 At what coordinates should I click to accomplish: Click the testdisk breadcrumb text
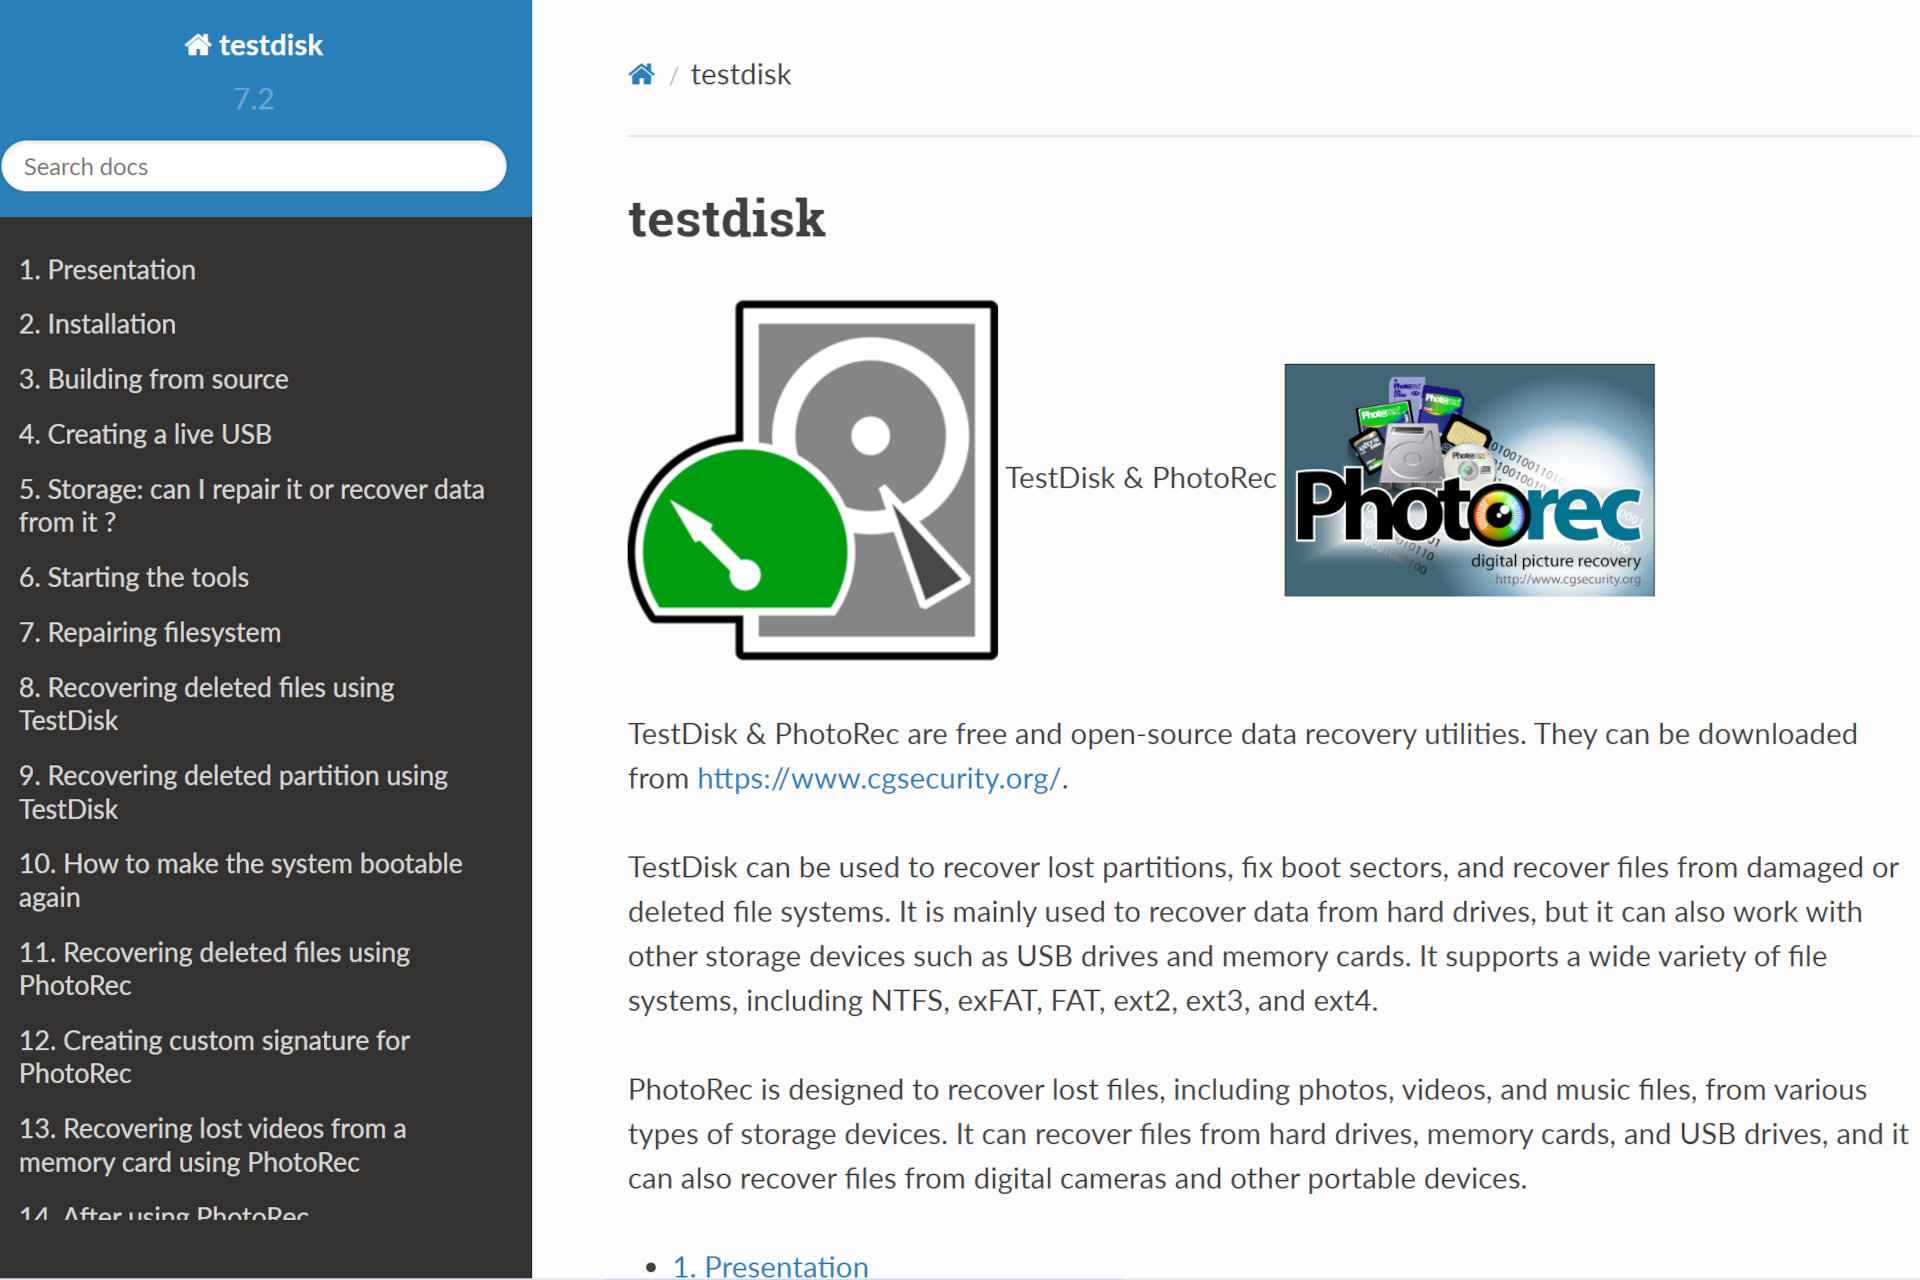741,75
